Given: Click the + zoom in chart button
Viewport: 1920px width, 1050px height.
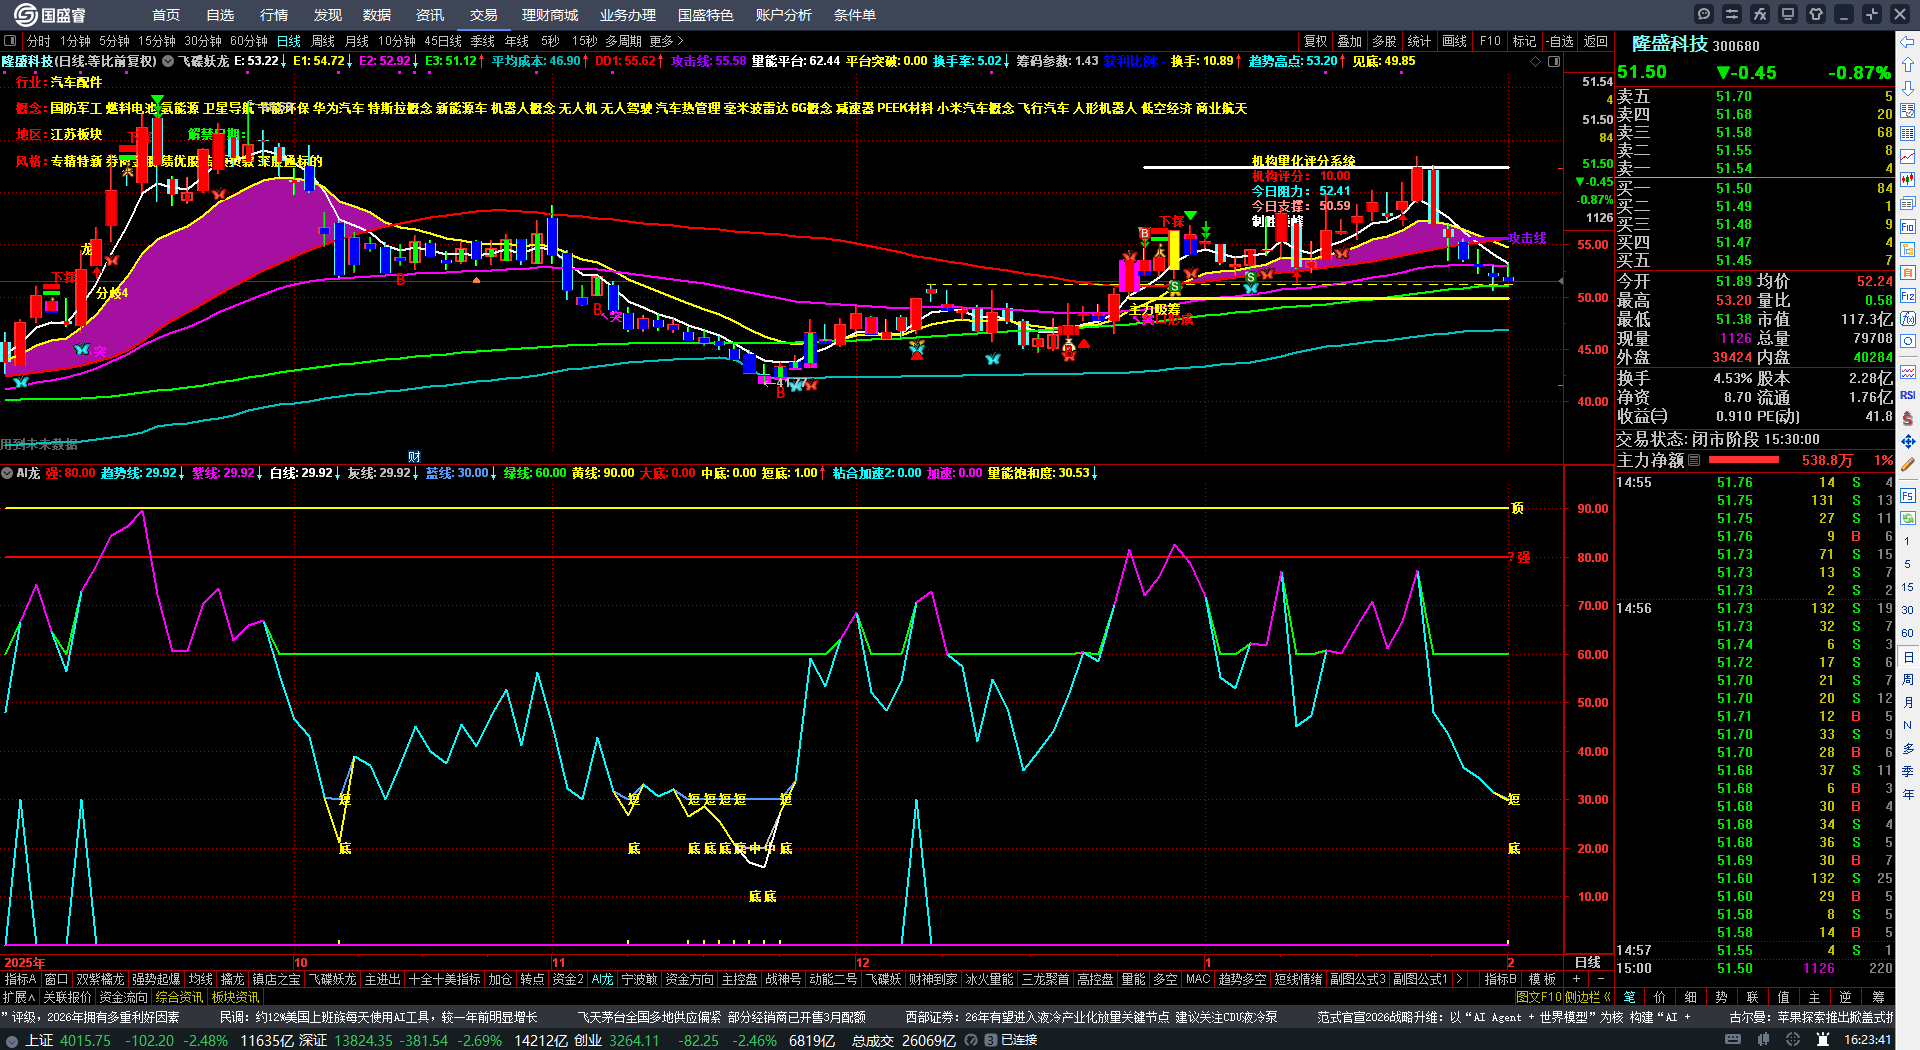Looking at the screenshot, I should 1577,979.
